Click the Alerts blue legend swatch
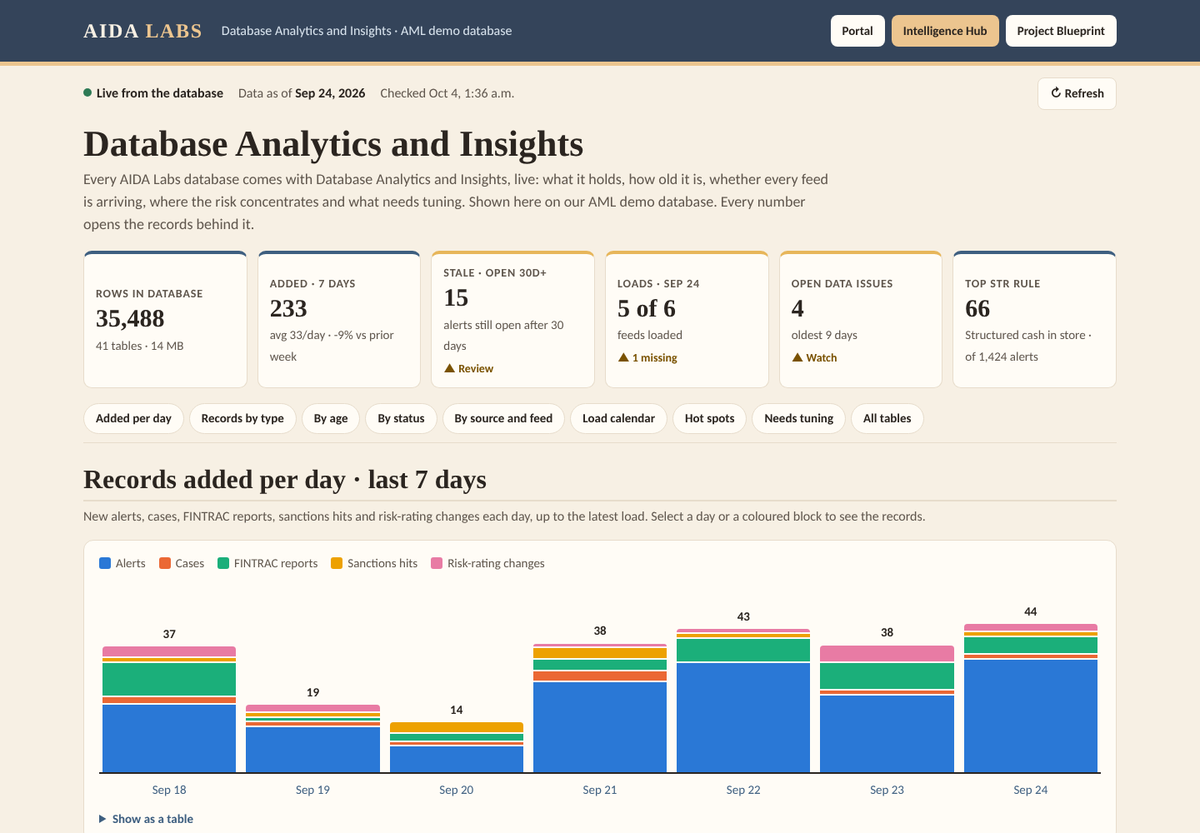 click(x=105, y=563)
